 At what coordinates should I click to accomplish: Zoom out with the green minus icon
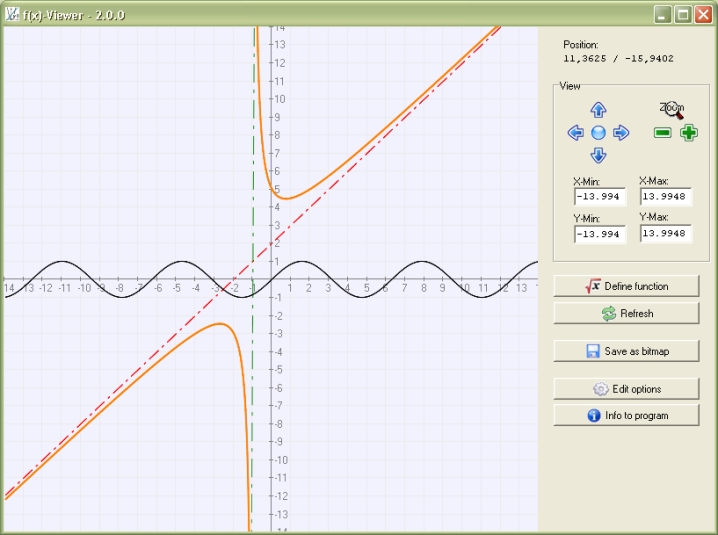[662, 133]
